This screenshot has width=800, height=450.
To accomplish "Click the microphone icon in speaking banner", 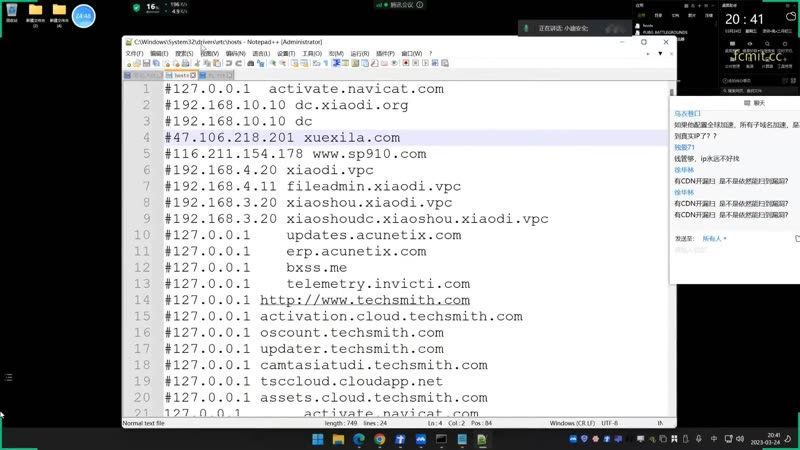I will point(527,28).
